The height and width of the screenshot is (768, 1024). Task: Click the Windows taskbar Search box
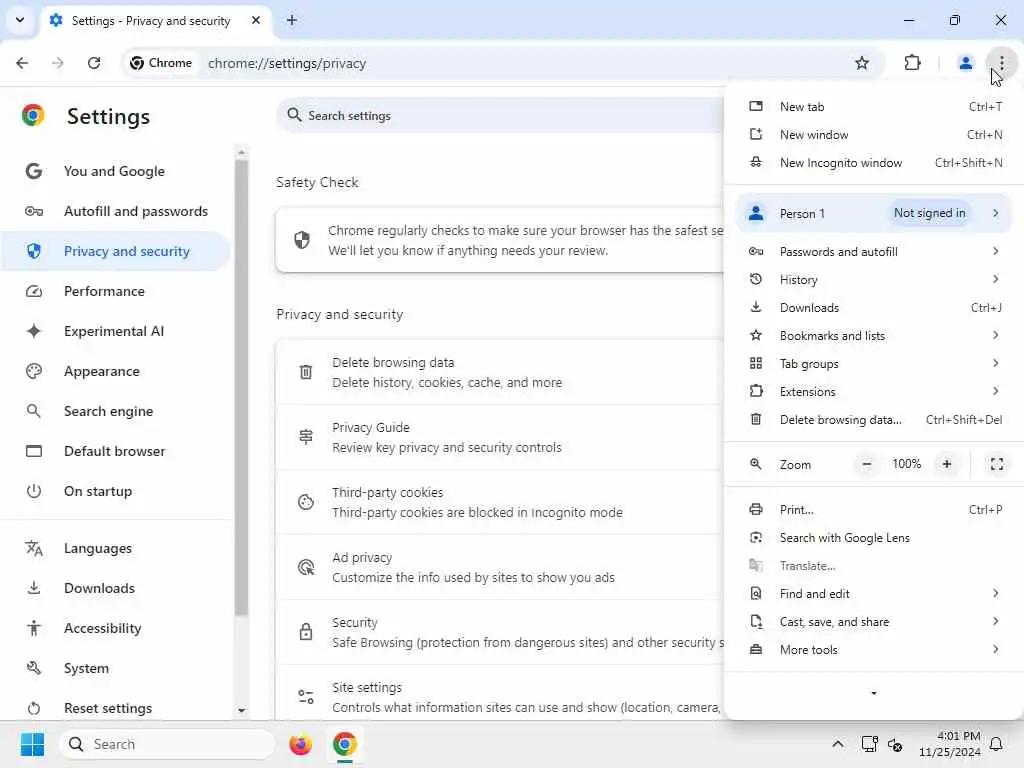click(167, 744)
